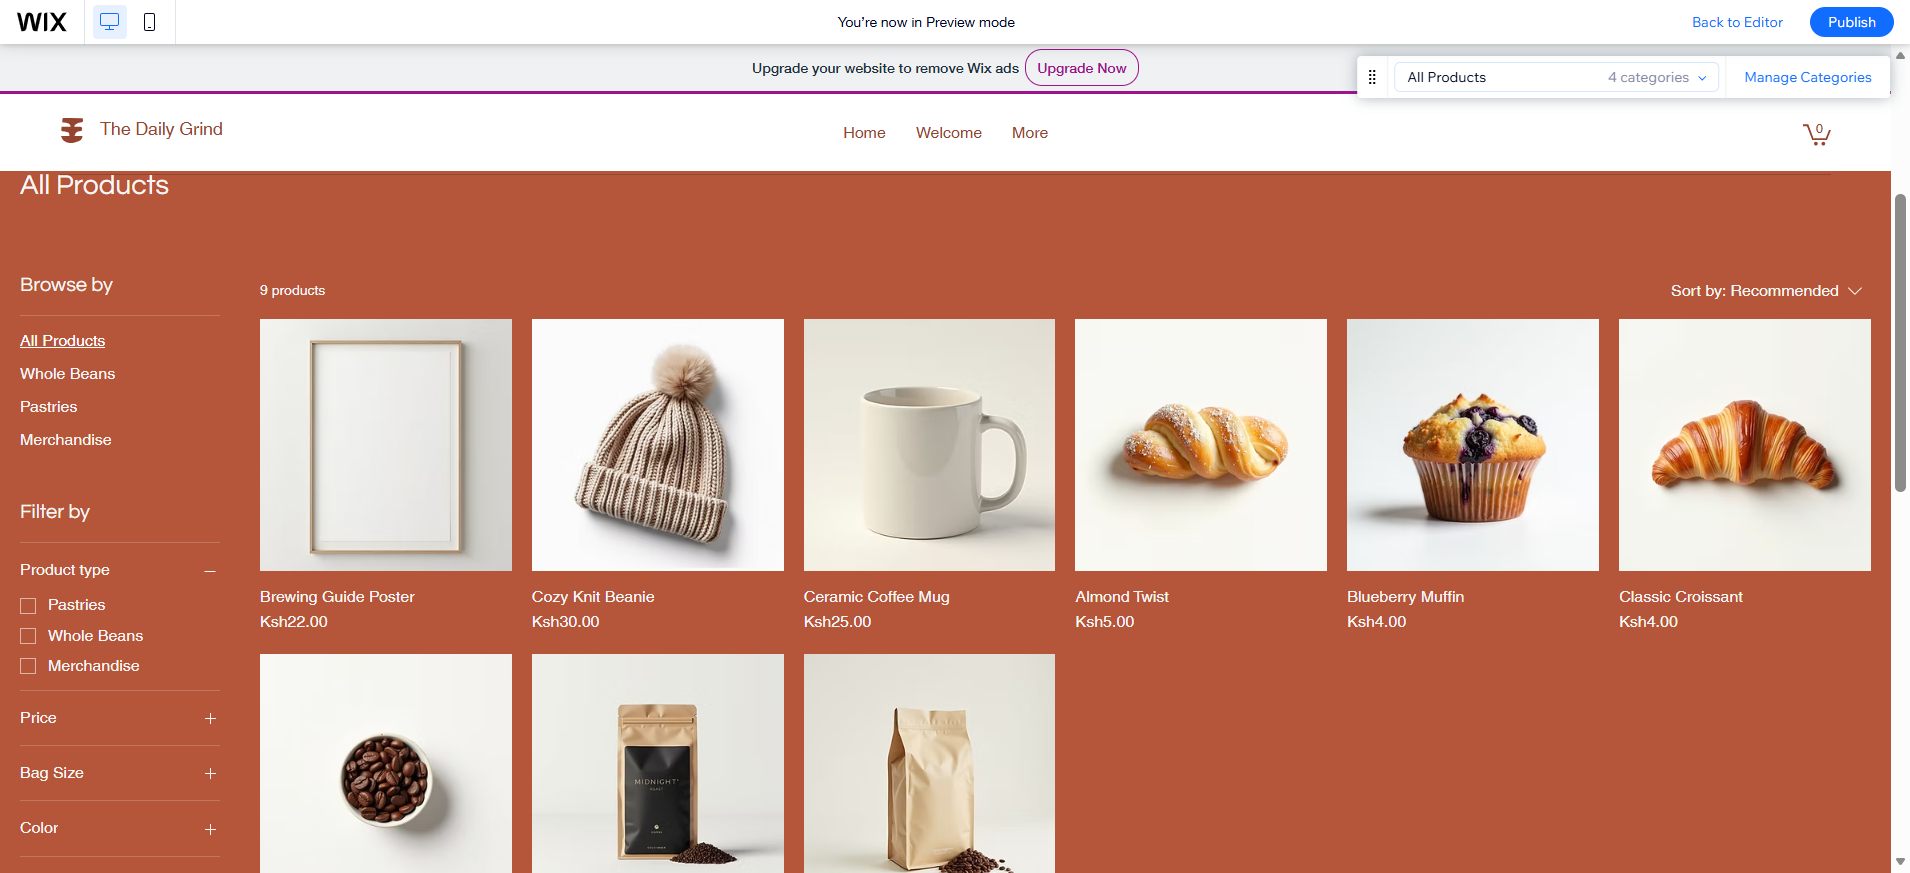This screenshot has height=873, width=1910.
Task: Open the Almond Twist image
Action: click(x=1201, y=445)
